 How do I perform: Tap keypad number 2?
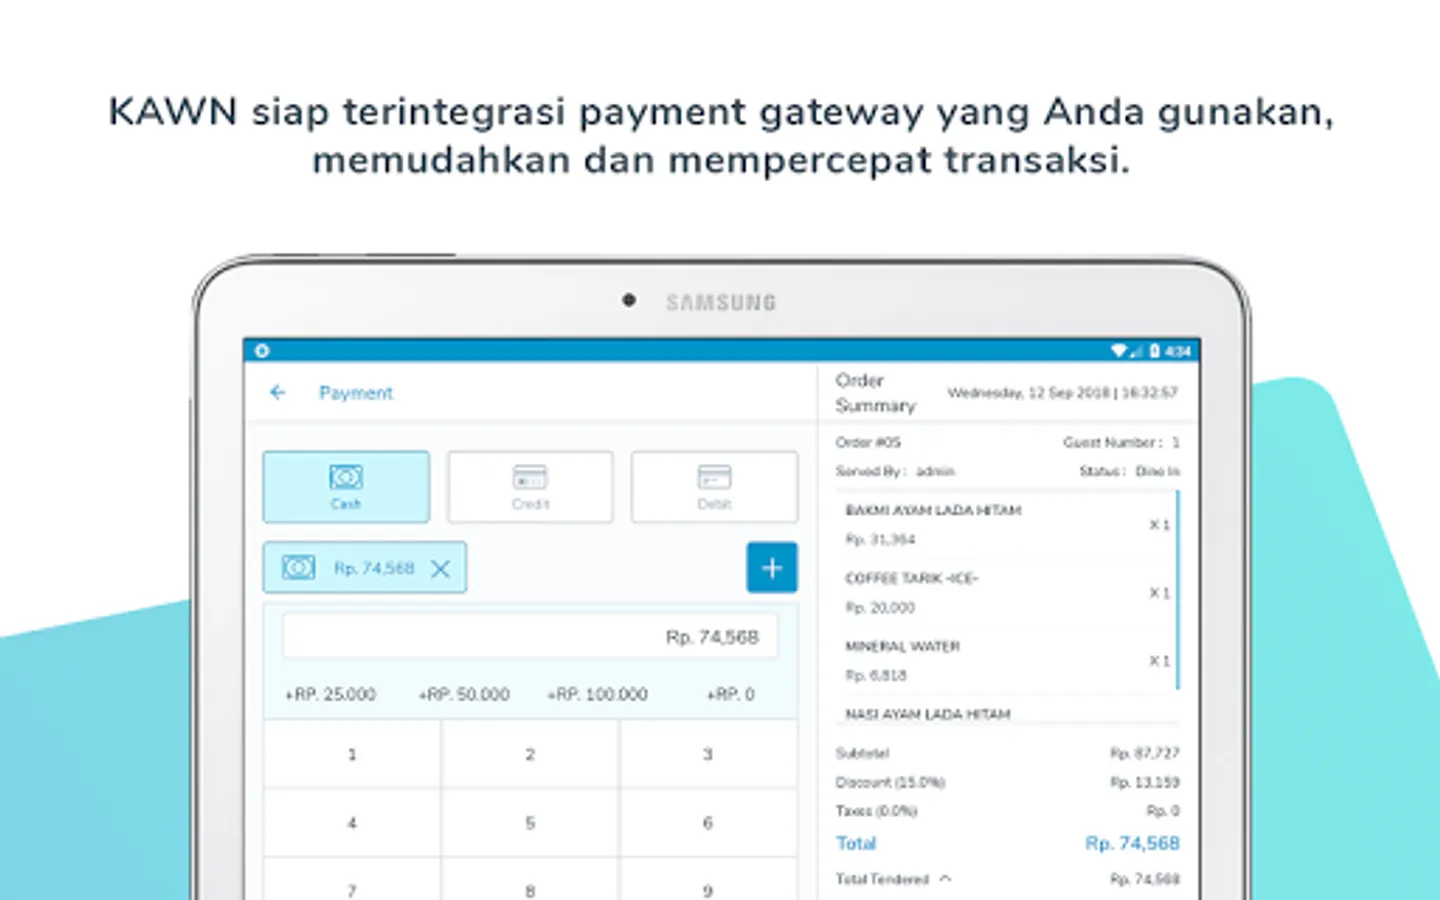530,754
